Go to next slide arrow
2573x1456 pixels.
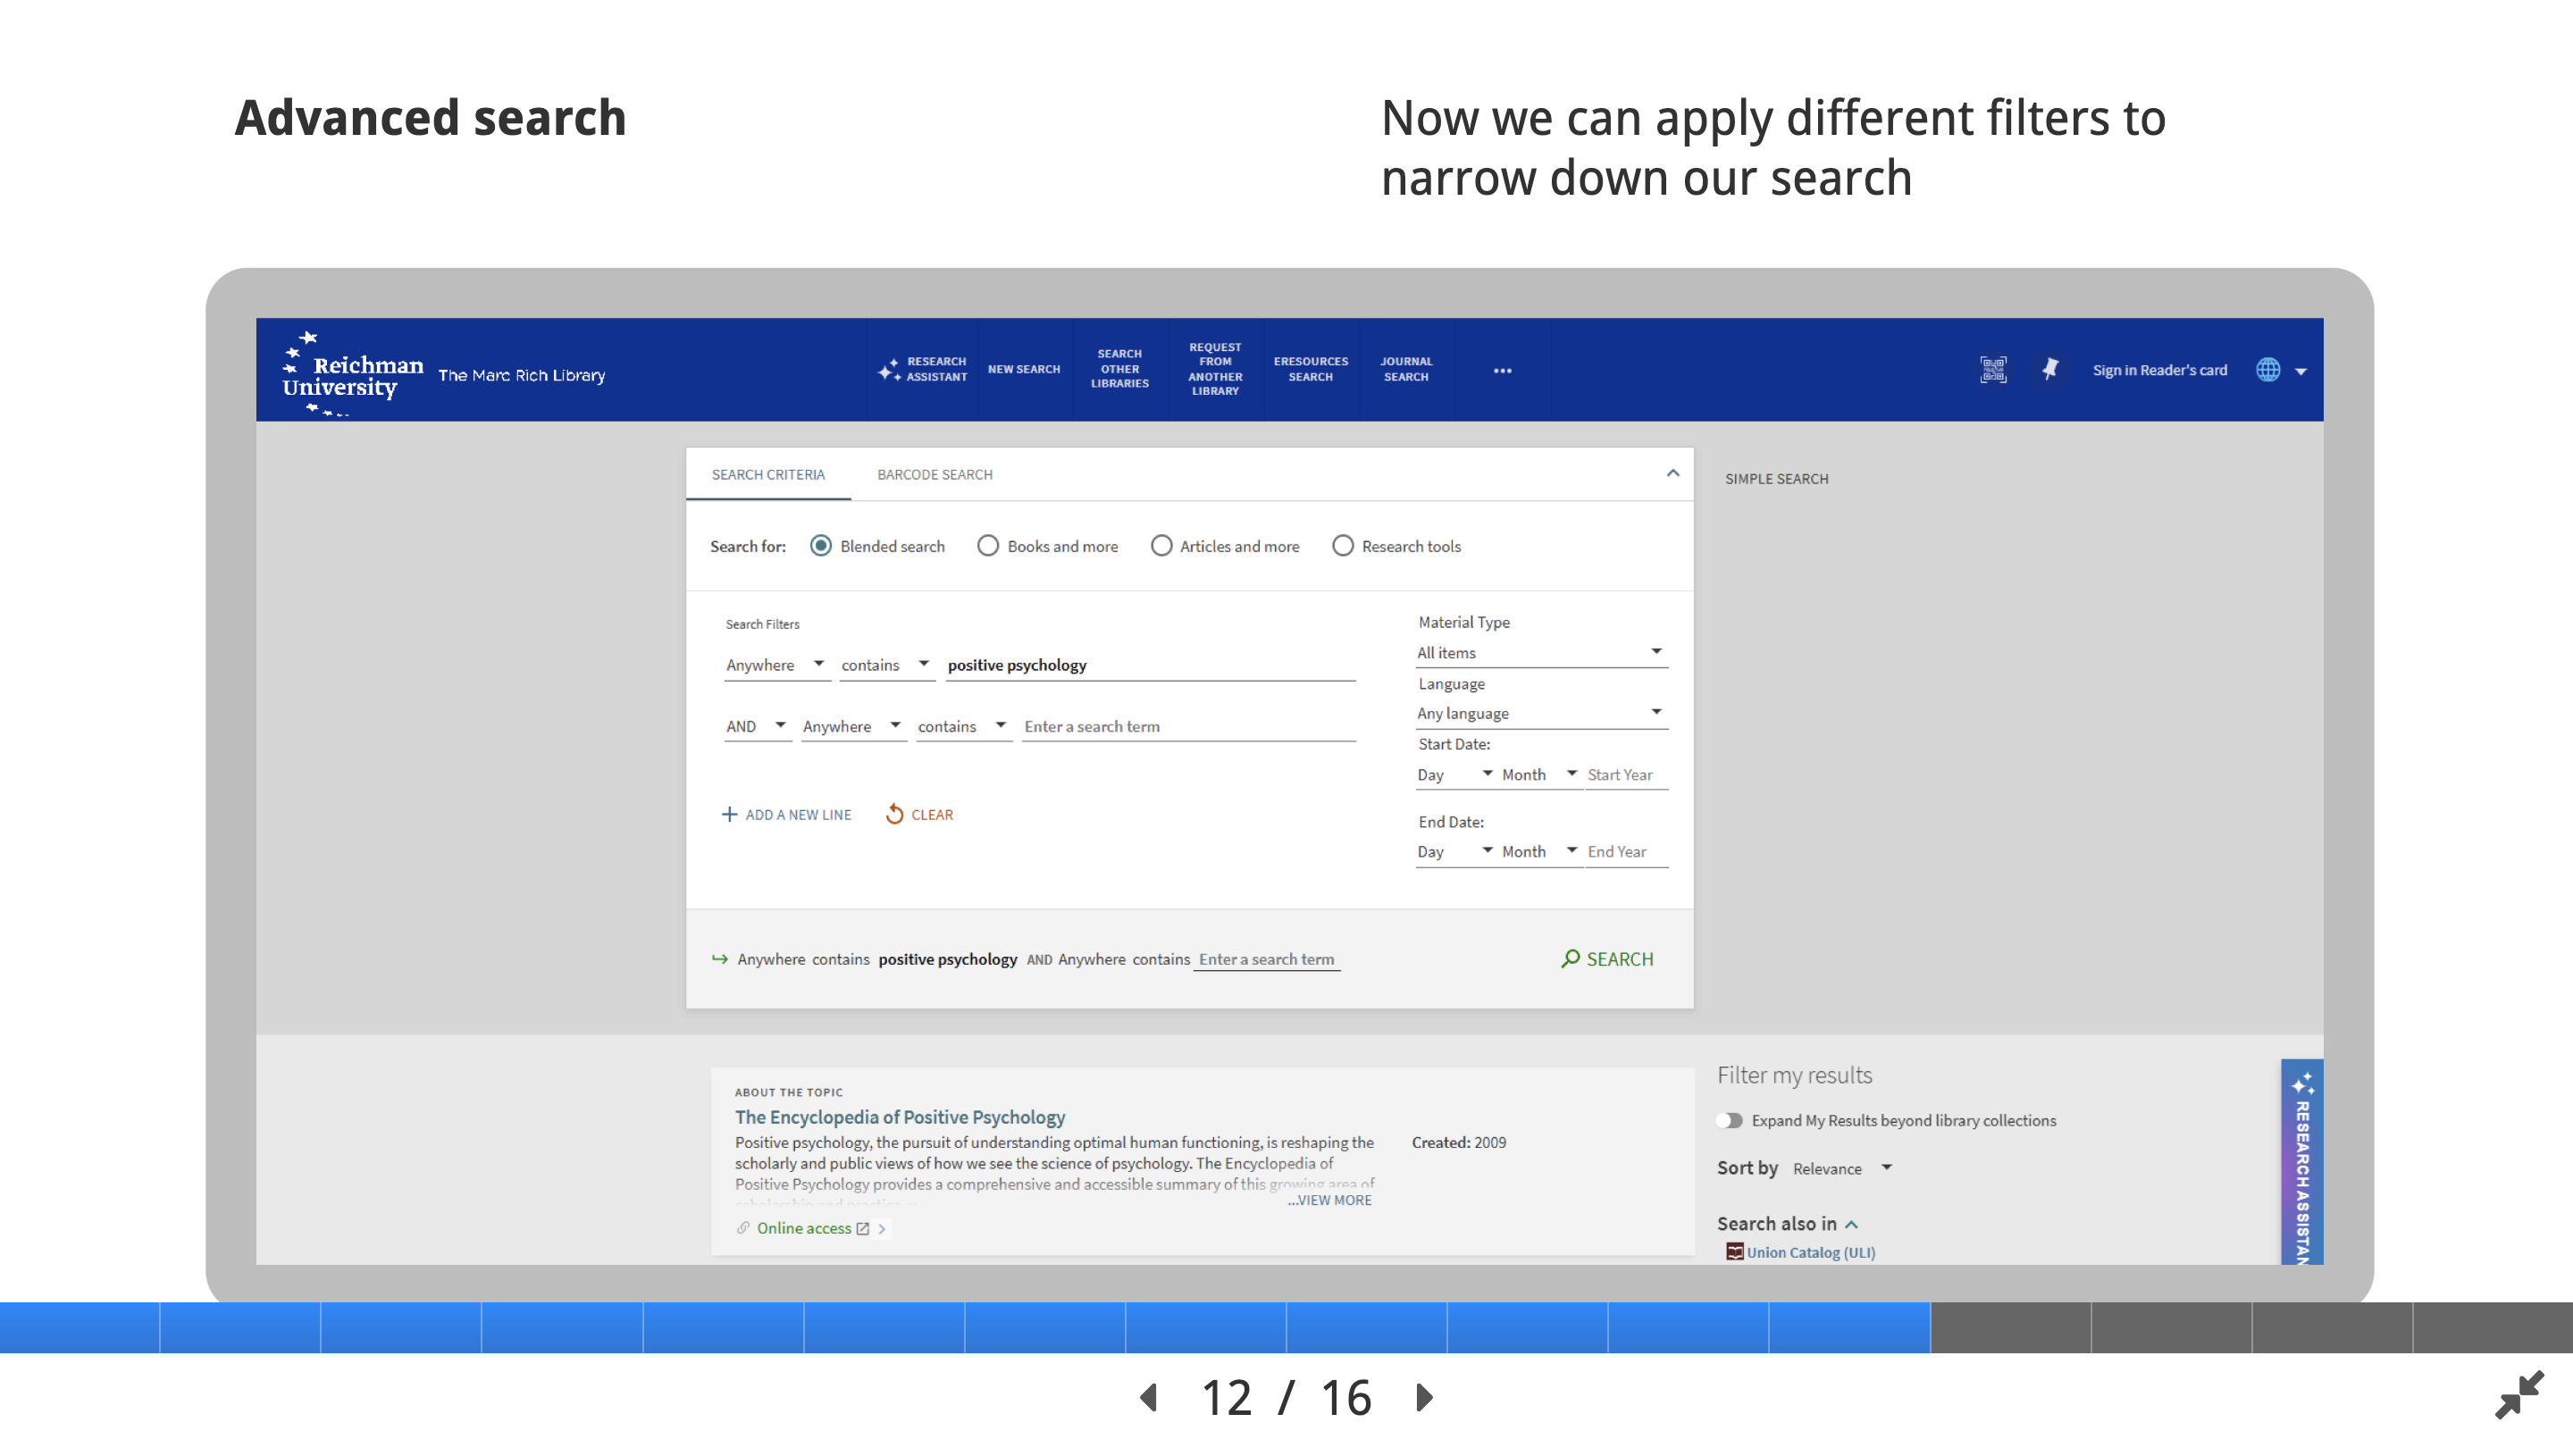click(x=1425, y=1397)
